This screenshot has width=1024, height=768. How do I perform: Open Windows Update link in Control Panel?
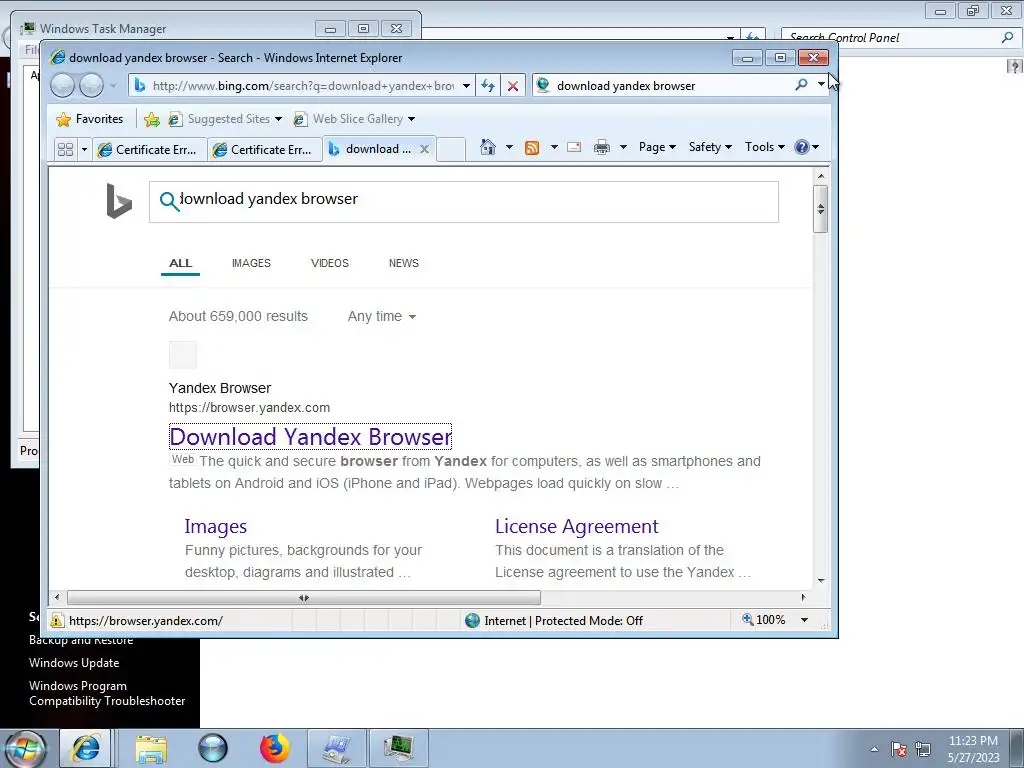tap(74, 663)
